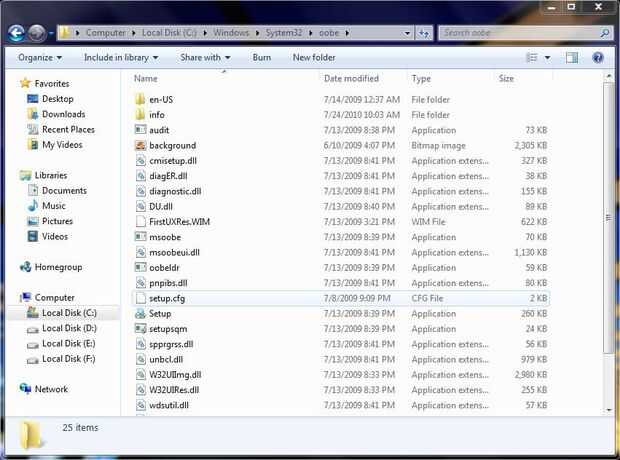620x460 pixels.
Task: Open the recent pages dropdown beside navigation arrows
Action: pos(51,34)
